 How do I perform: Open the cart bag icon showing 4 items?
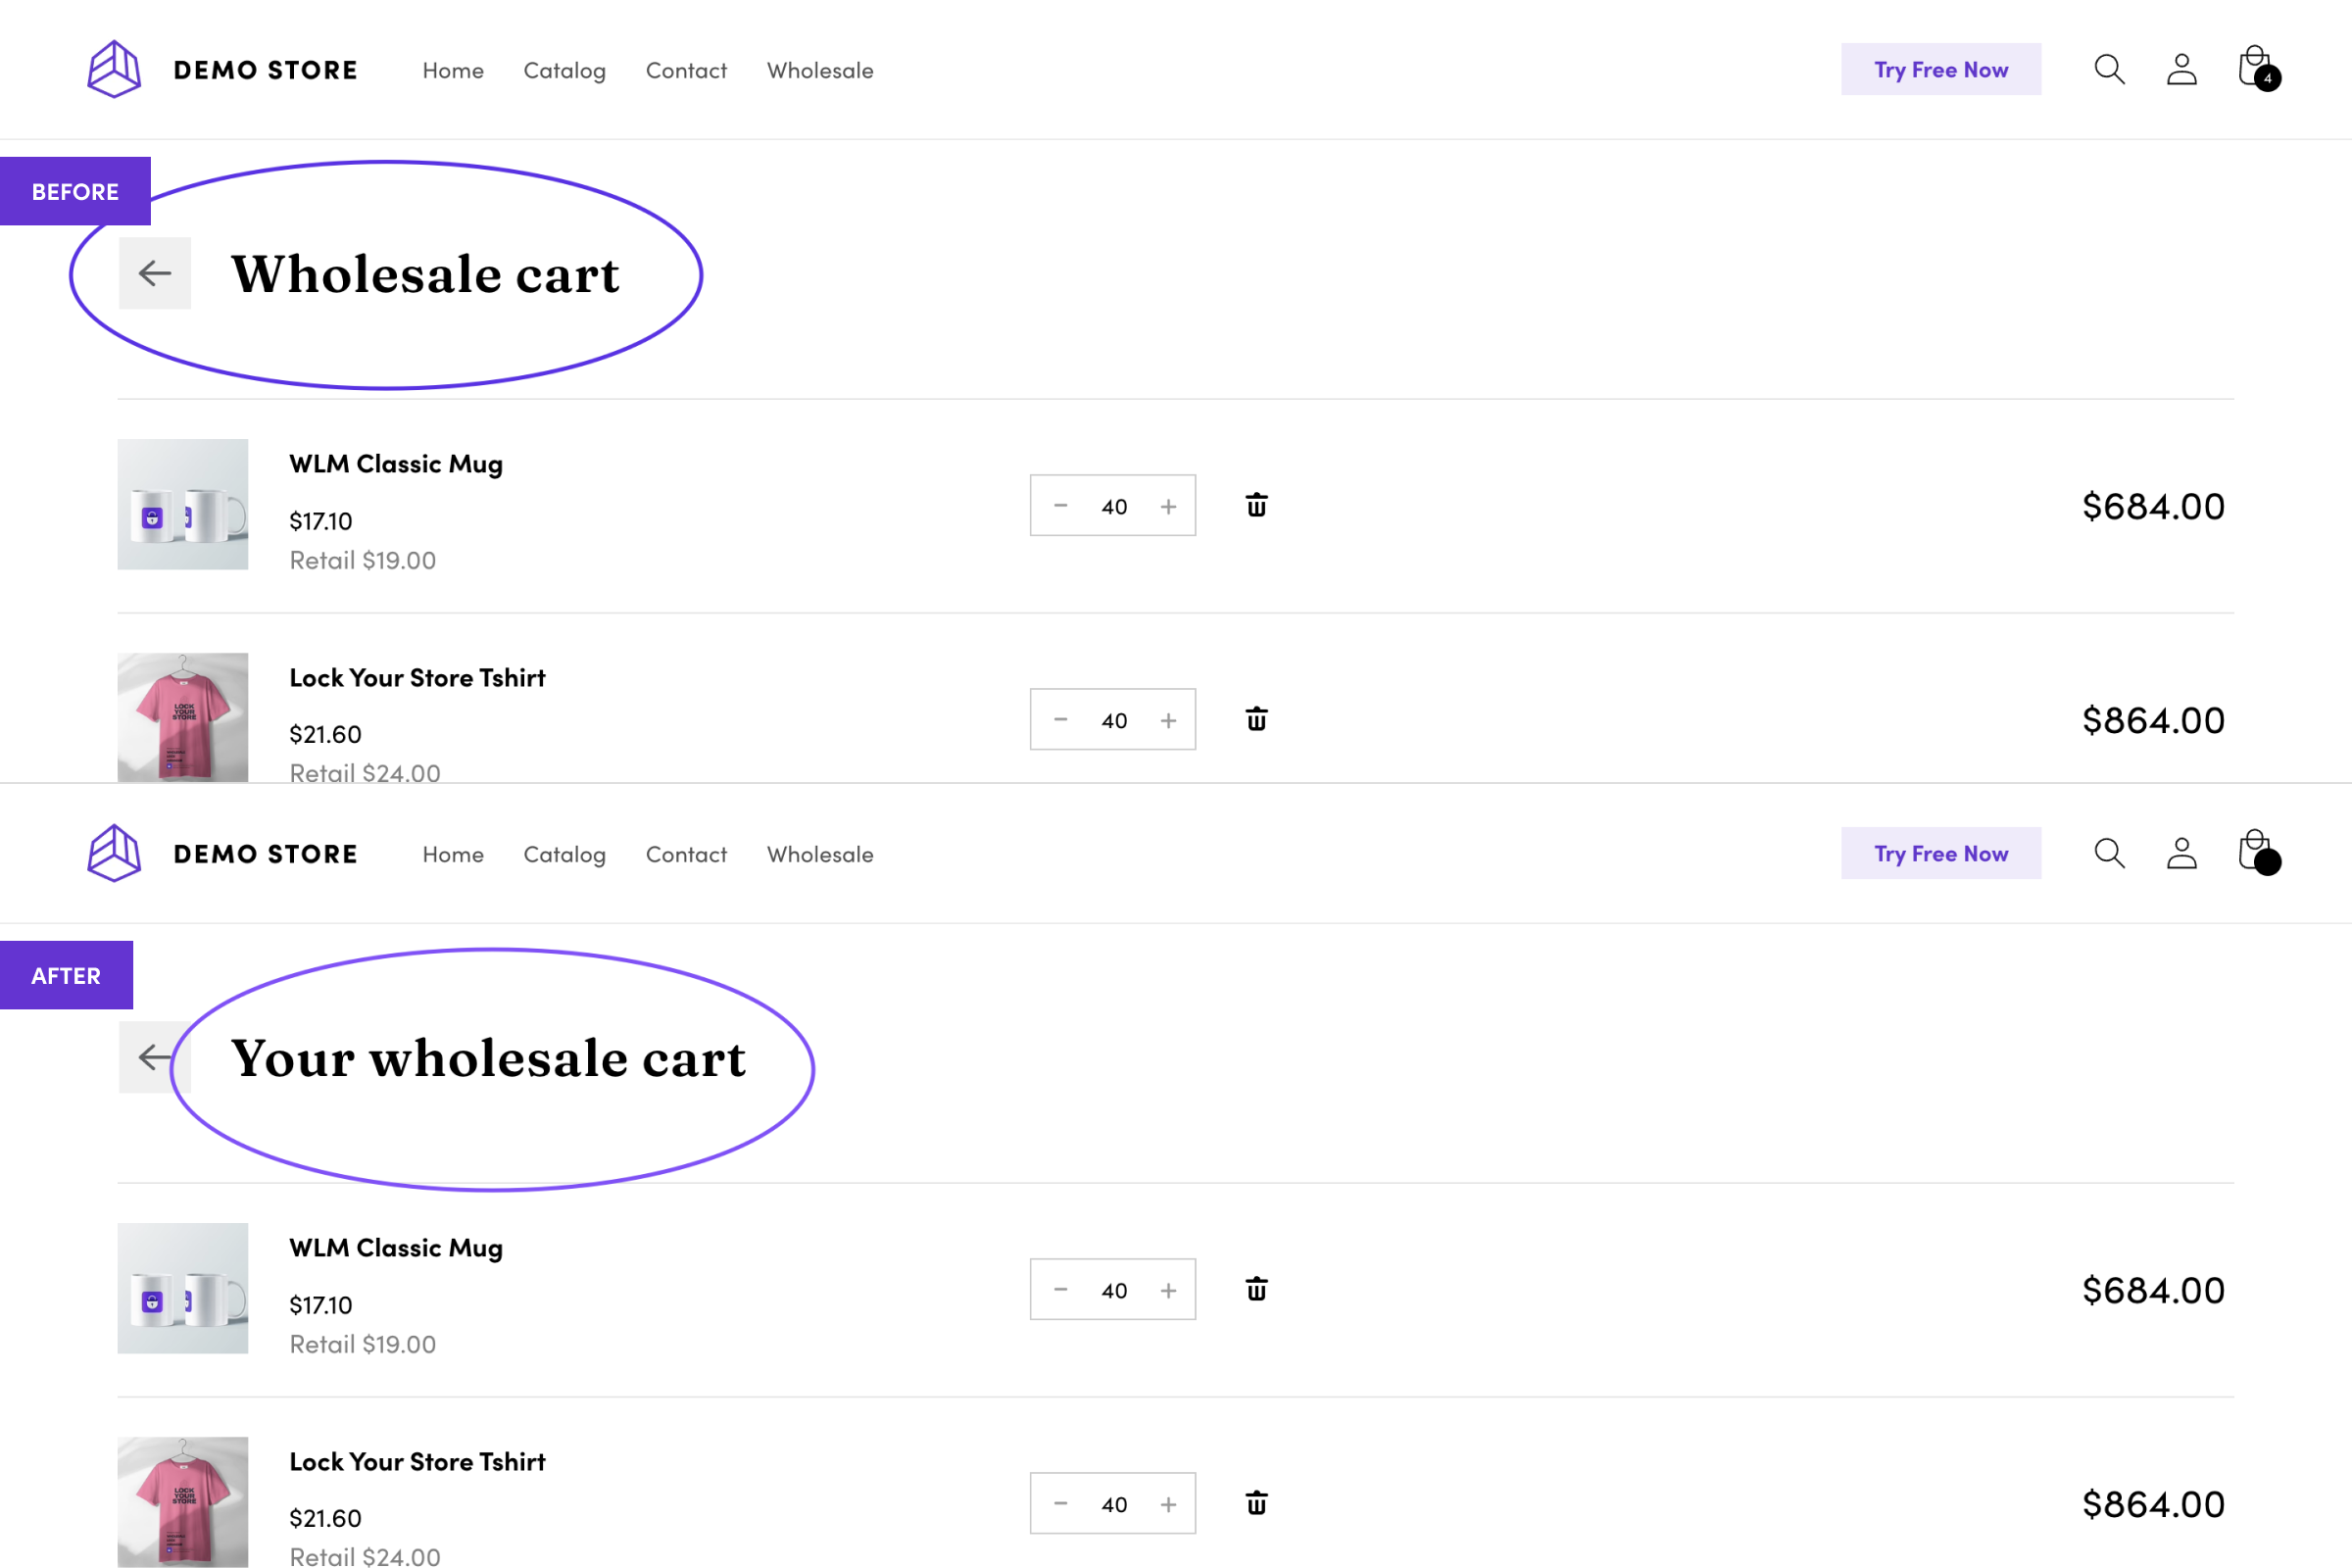coord(2255,68)
